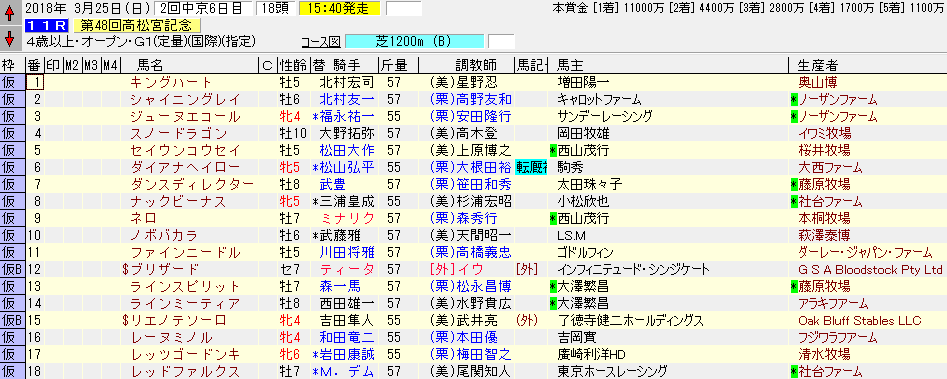Click the 仮B cell for horse 12
The height and width of the screenshot is (379, 947).
(12, 269)
